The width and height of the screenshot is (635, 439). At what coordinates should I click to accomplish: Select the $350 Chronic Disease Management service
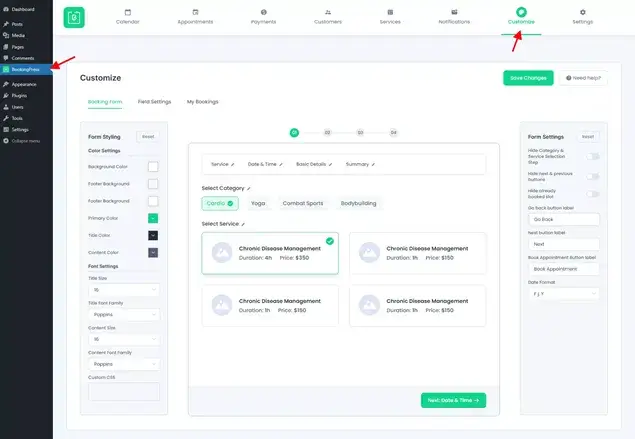pos(270,253)
